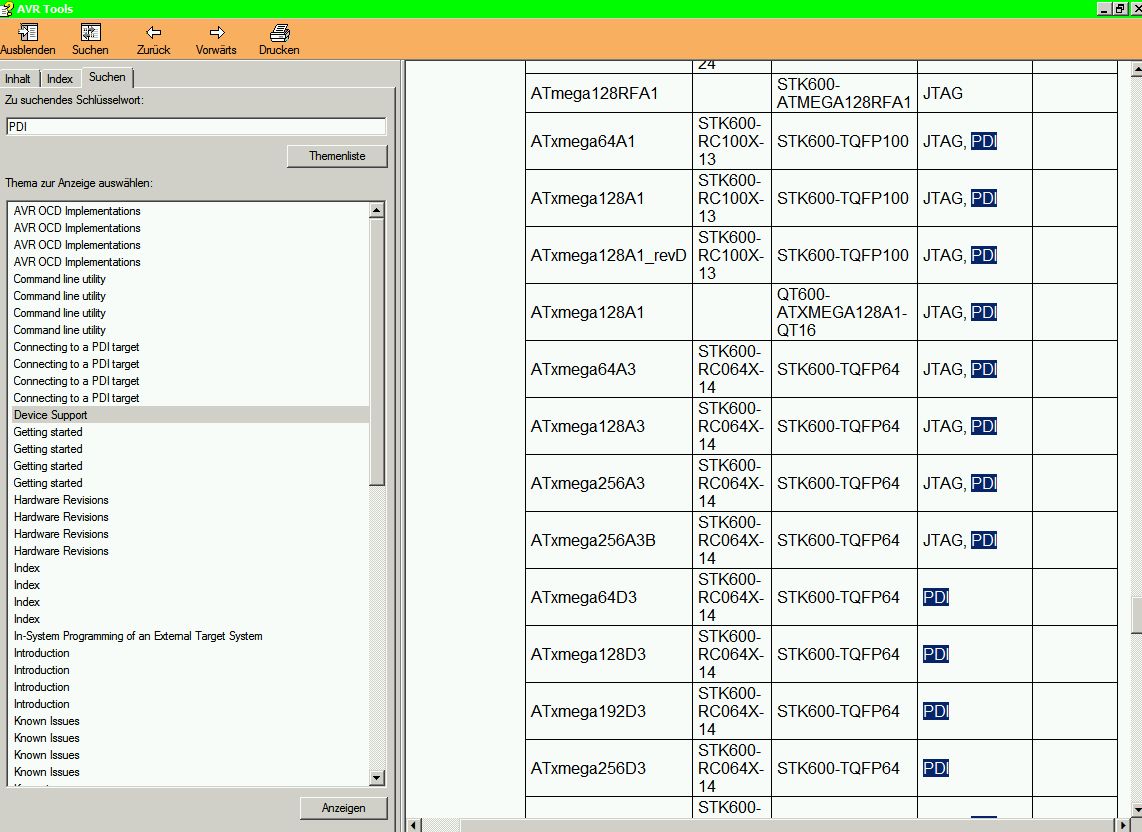This screenshot has width=1142, height=832.
Task: Select the Suchen tab
Action: 107,76
